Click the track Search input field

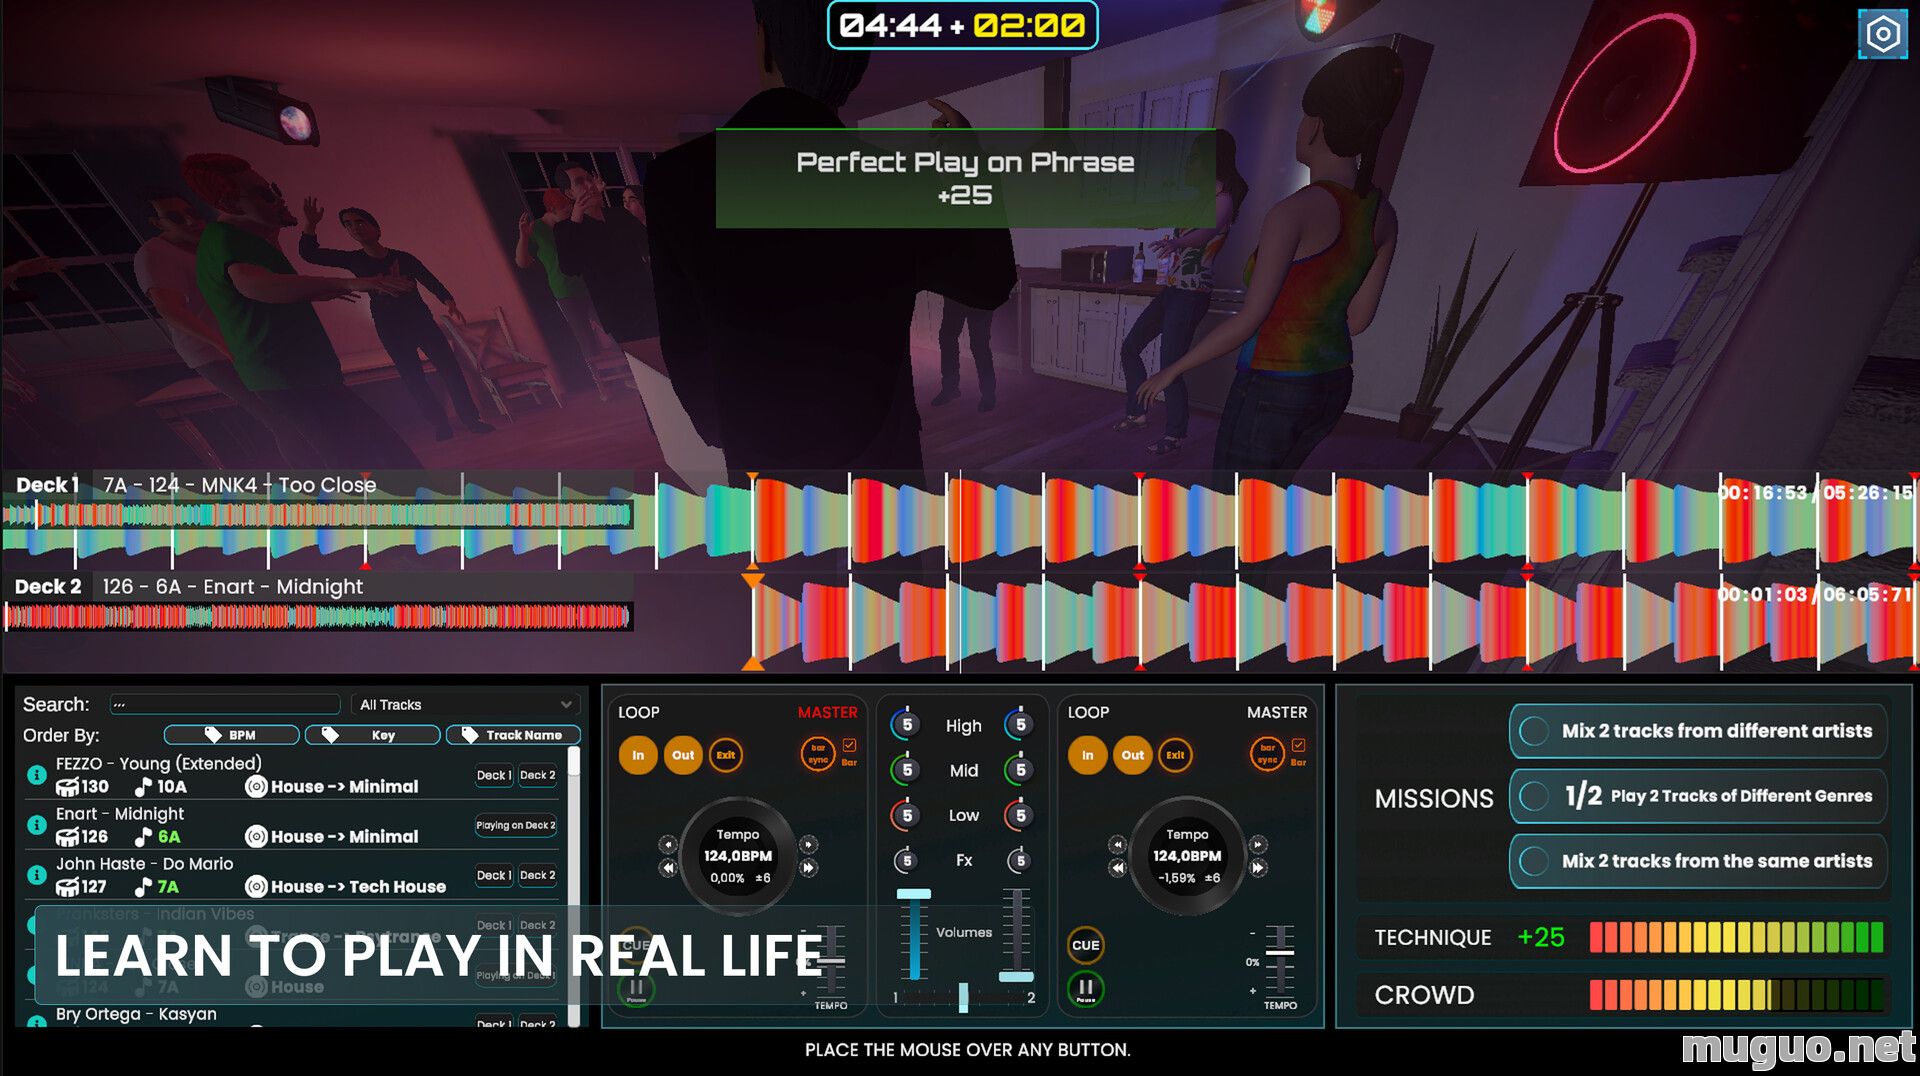tap(225, 705)
